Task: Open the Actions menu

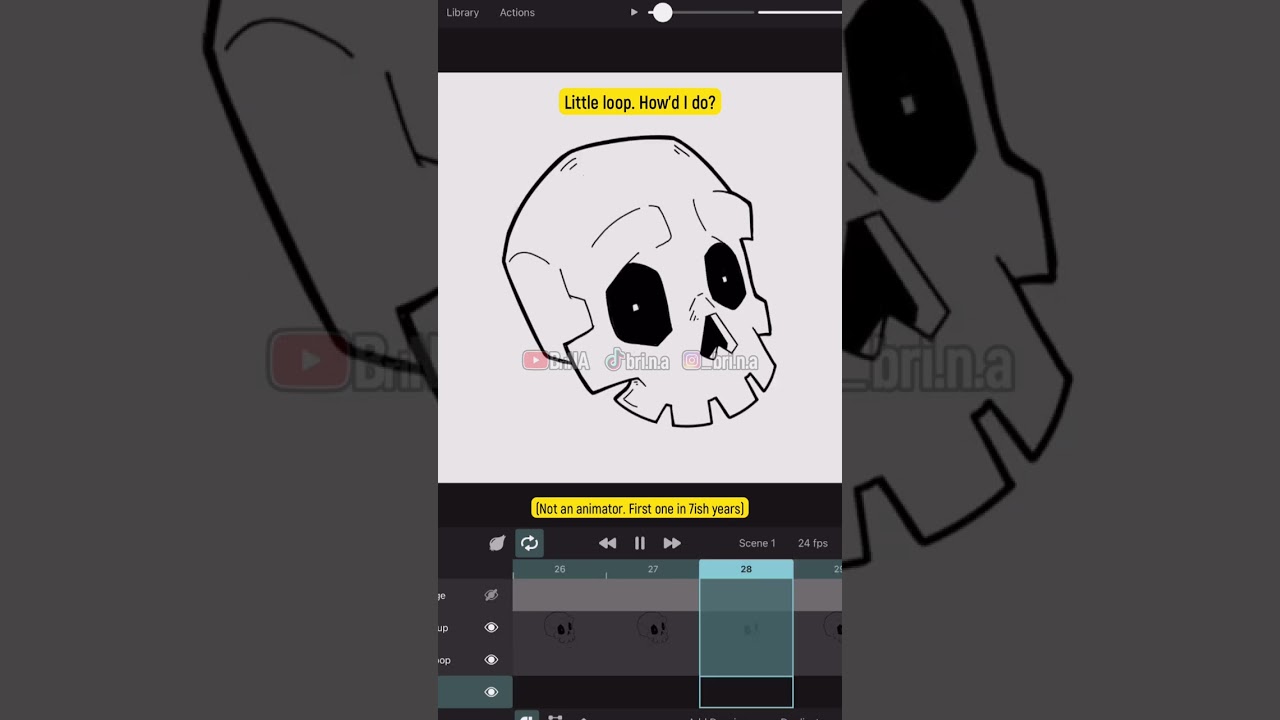Action: pos(517,12)
